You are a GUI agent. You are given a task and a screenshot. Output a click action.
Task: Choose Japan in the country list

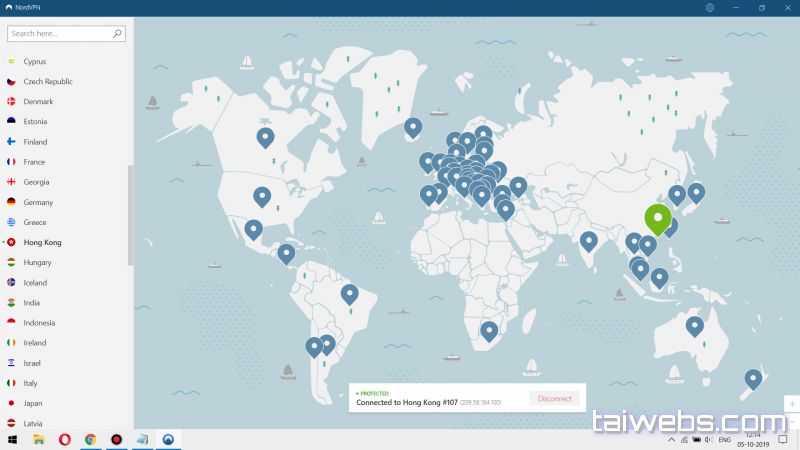(x=33, y=403)
